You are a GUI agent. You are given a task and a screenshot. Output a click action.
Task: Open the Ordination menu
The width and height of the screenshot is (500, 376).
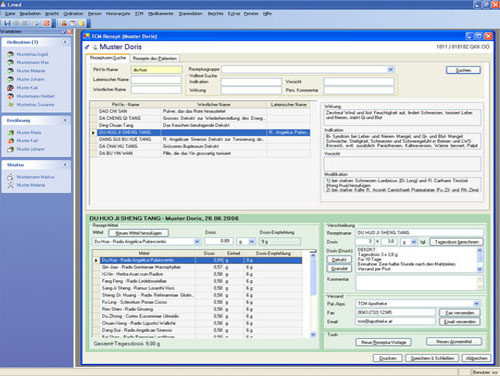tap(73, 14)
